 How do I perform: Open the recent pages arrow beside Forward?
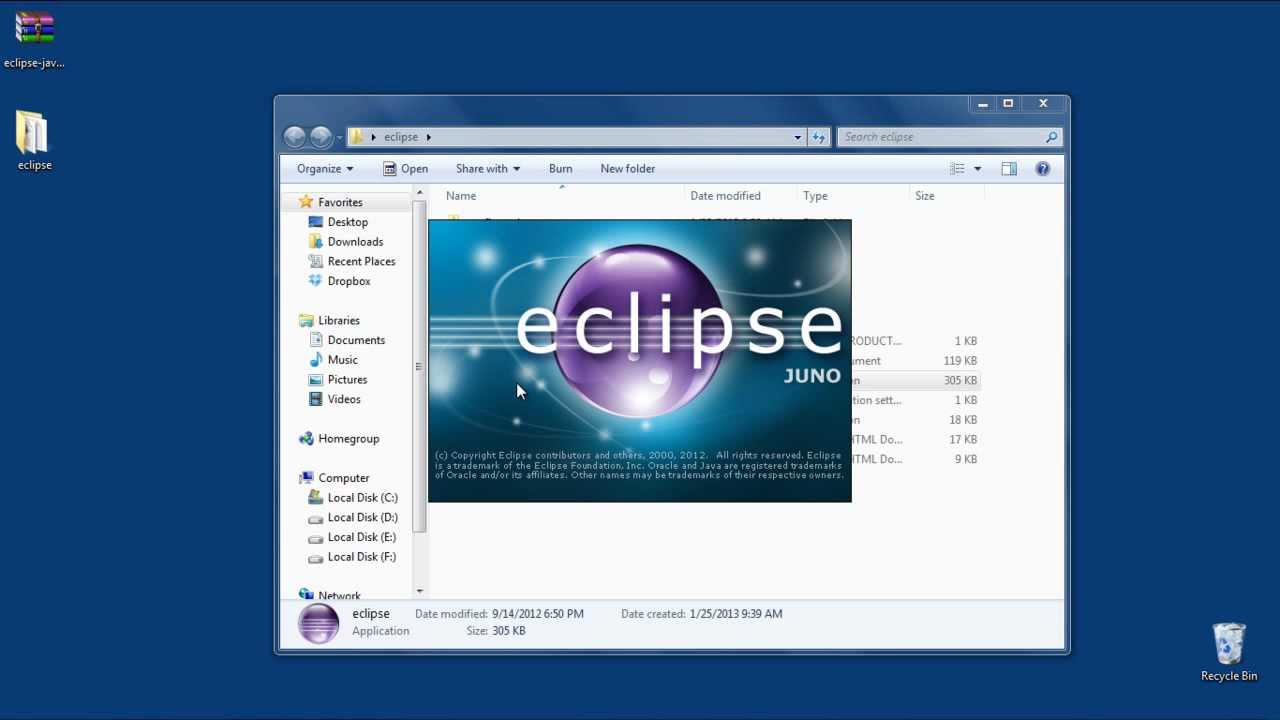coord(339,137)
